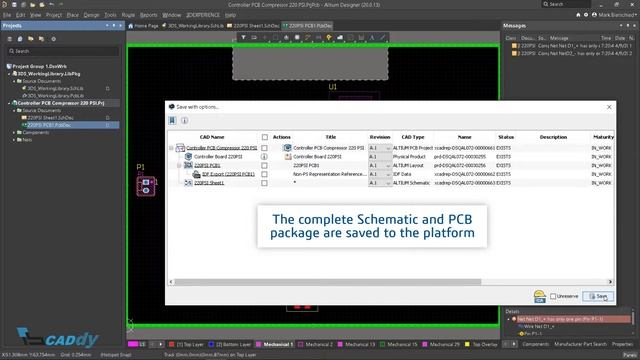Switch to the 3DS_WorkingLibrary.SchLib tab
The image size is (640, 360).
point(193,26)
